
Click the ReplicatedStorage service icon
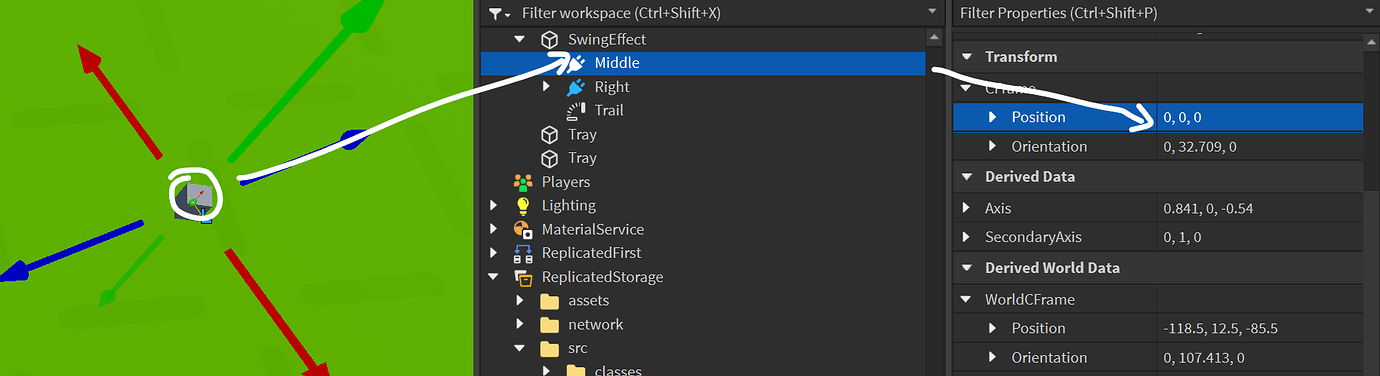tap(522, 277)
